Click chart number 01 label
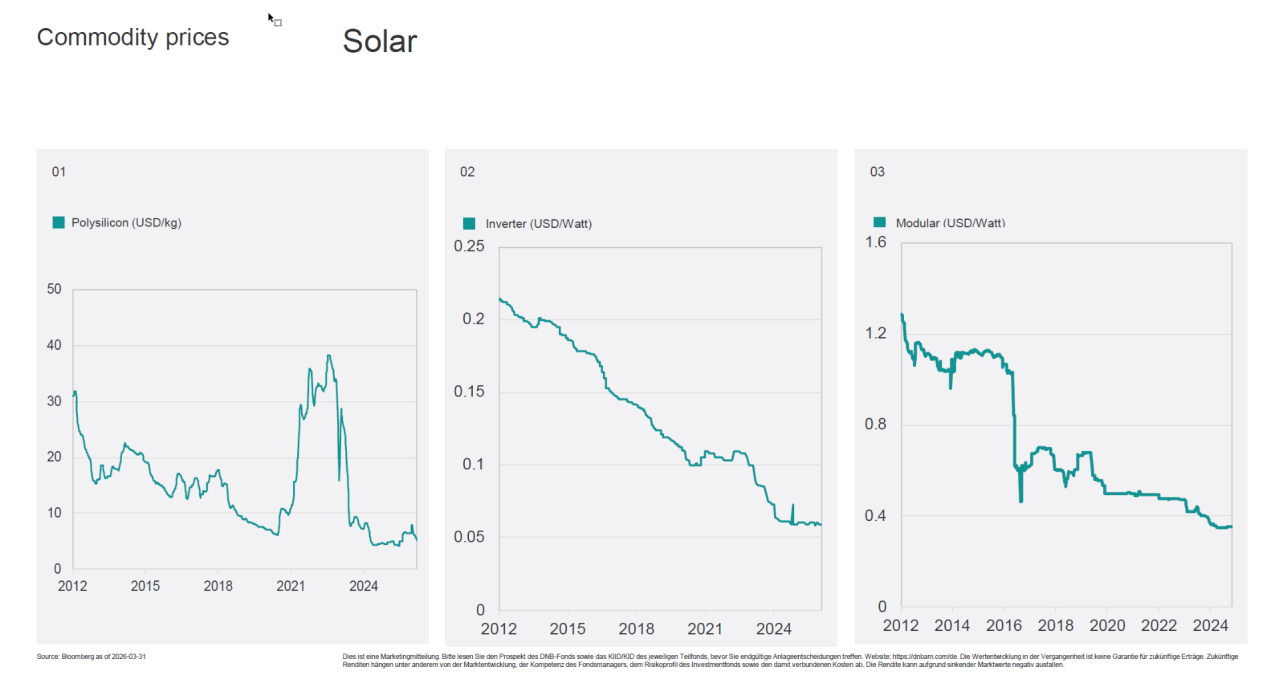Image resolution: width=1279 pixels, height=679 pixels. (x=59, y=172)
